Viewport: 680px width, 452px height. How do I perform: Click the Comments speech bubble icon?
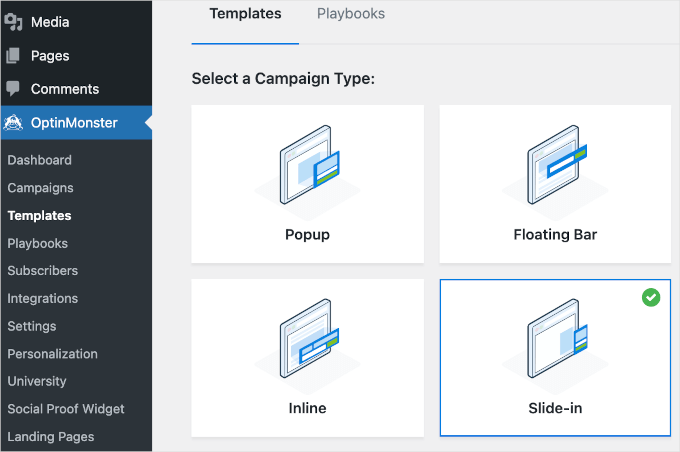(13, 88)
